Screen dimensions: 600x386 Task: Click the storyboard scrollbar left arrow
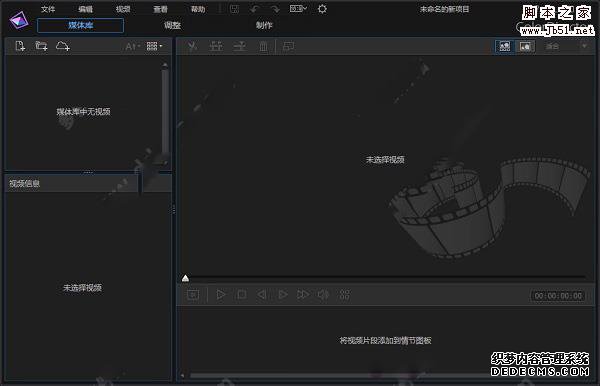[x=183, y=376]
